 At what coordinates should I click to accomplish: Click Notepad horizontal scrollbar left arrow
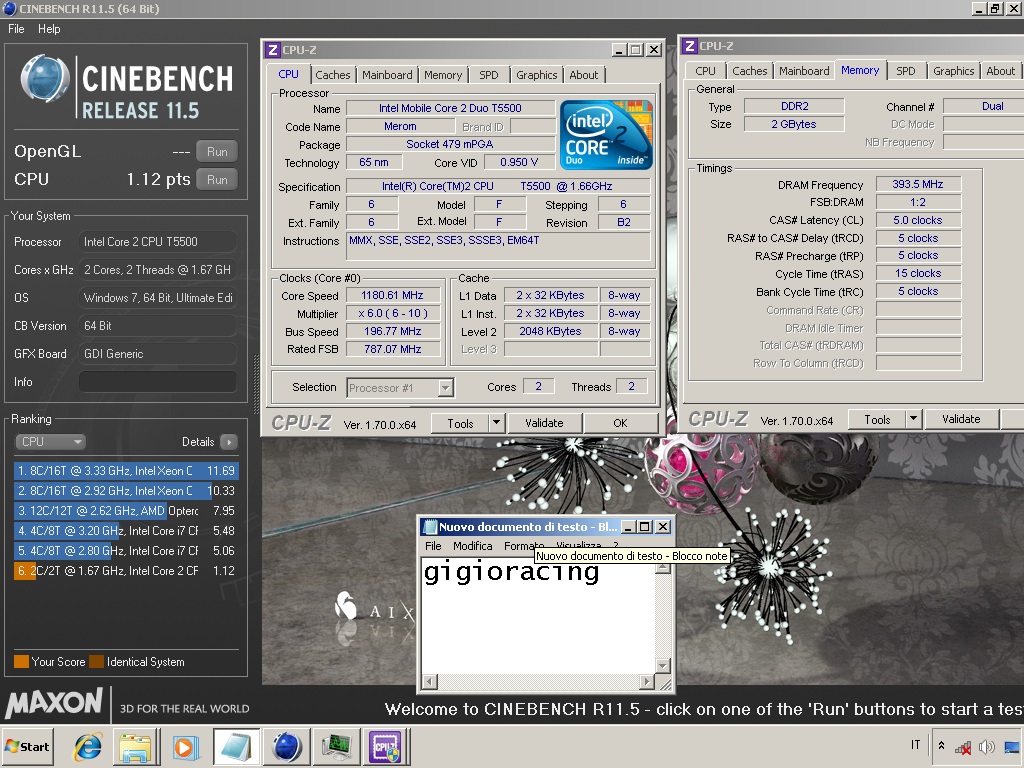coord(429,682)
